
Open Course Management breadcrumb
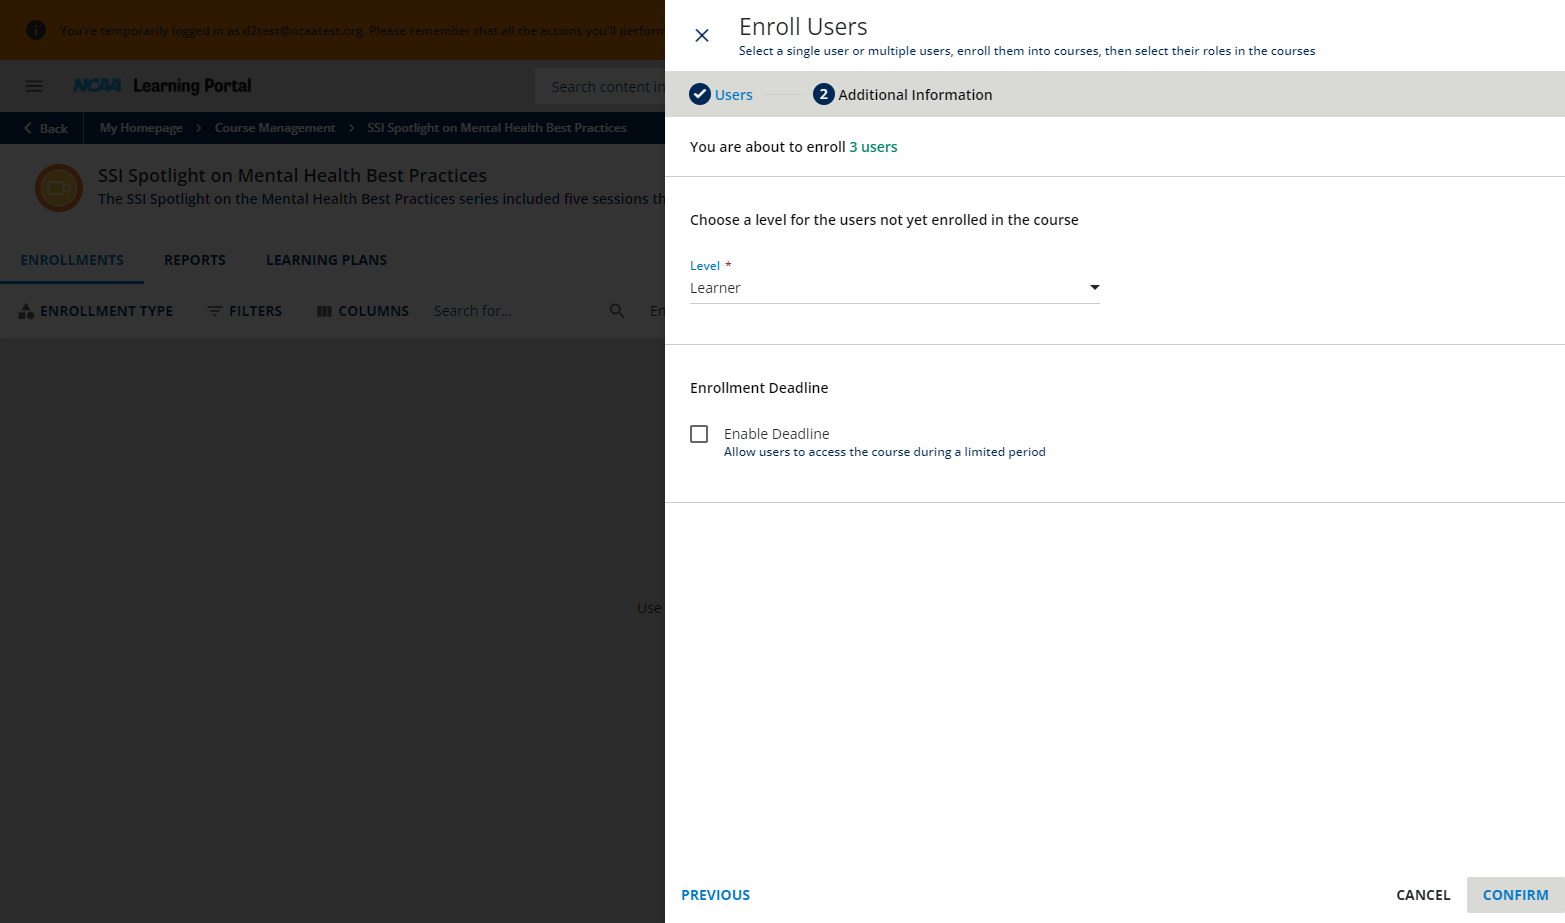pos(275,128)
